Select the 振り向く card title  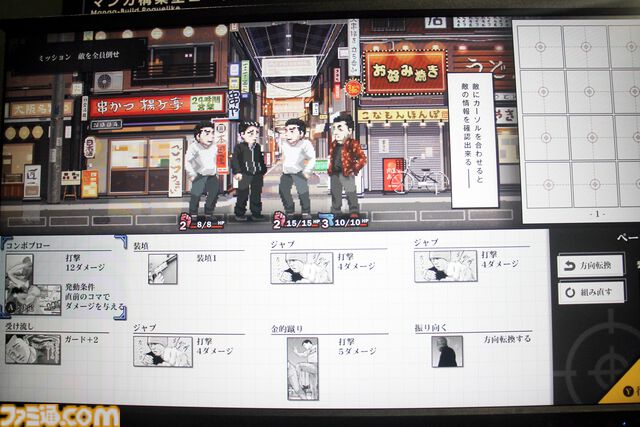[431, 327]
